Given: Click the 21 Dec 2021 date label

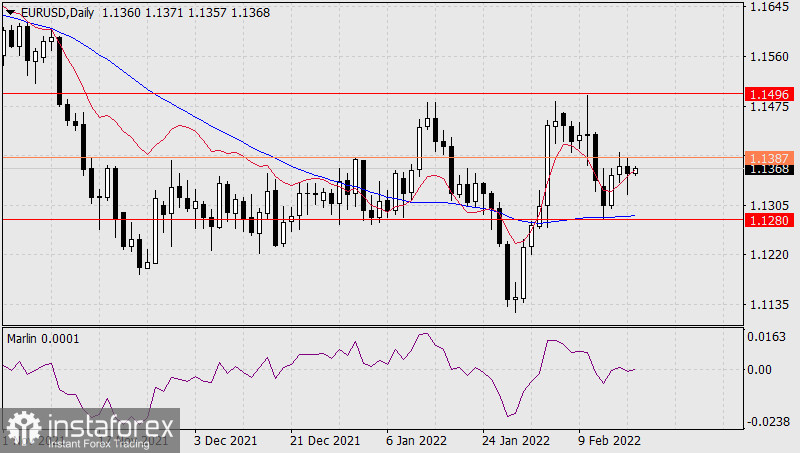Looking at the screenshot, I should 326,440.
